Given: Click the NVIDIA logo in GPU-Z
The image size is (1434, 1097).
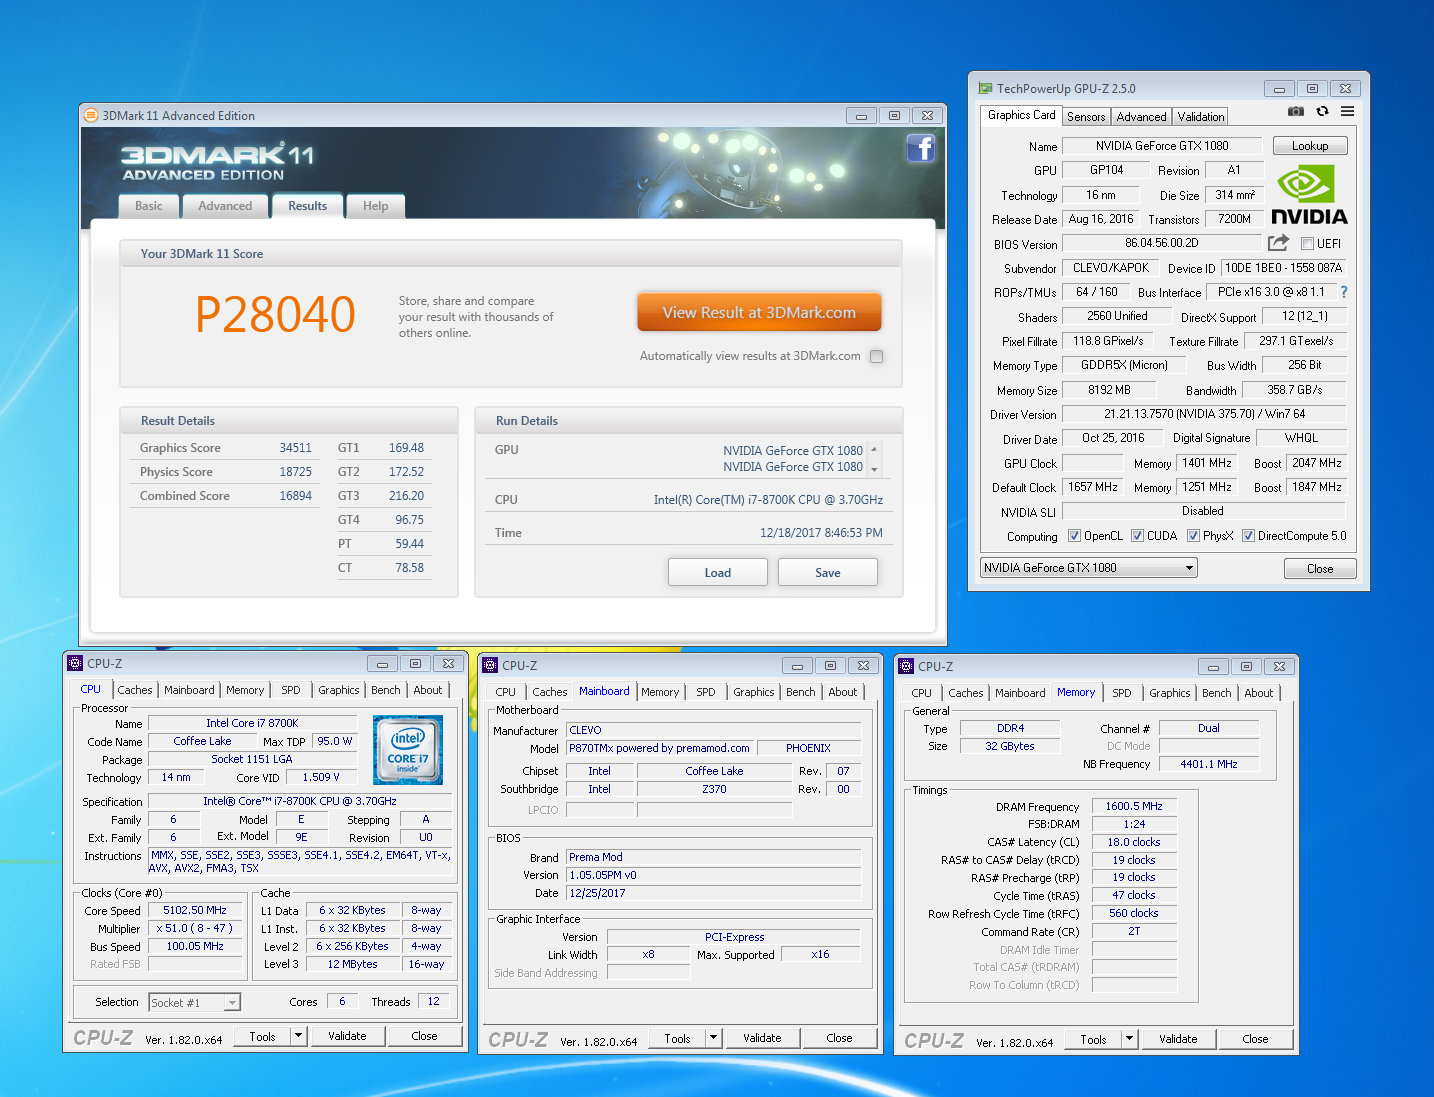Looking at the screenshot, I should (x=1309, y=196).
